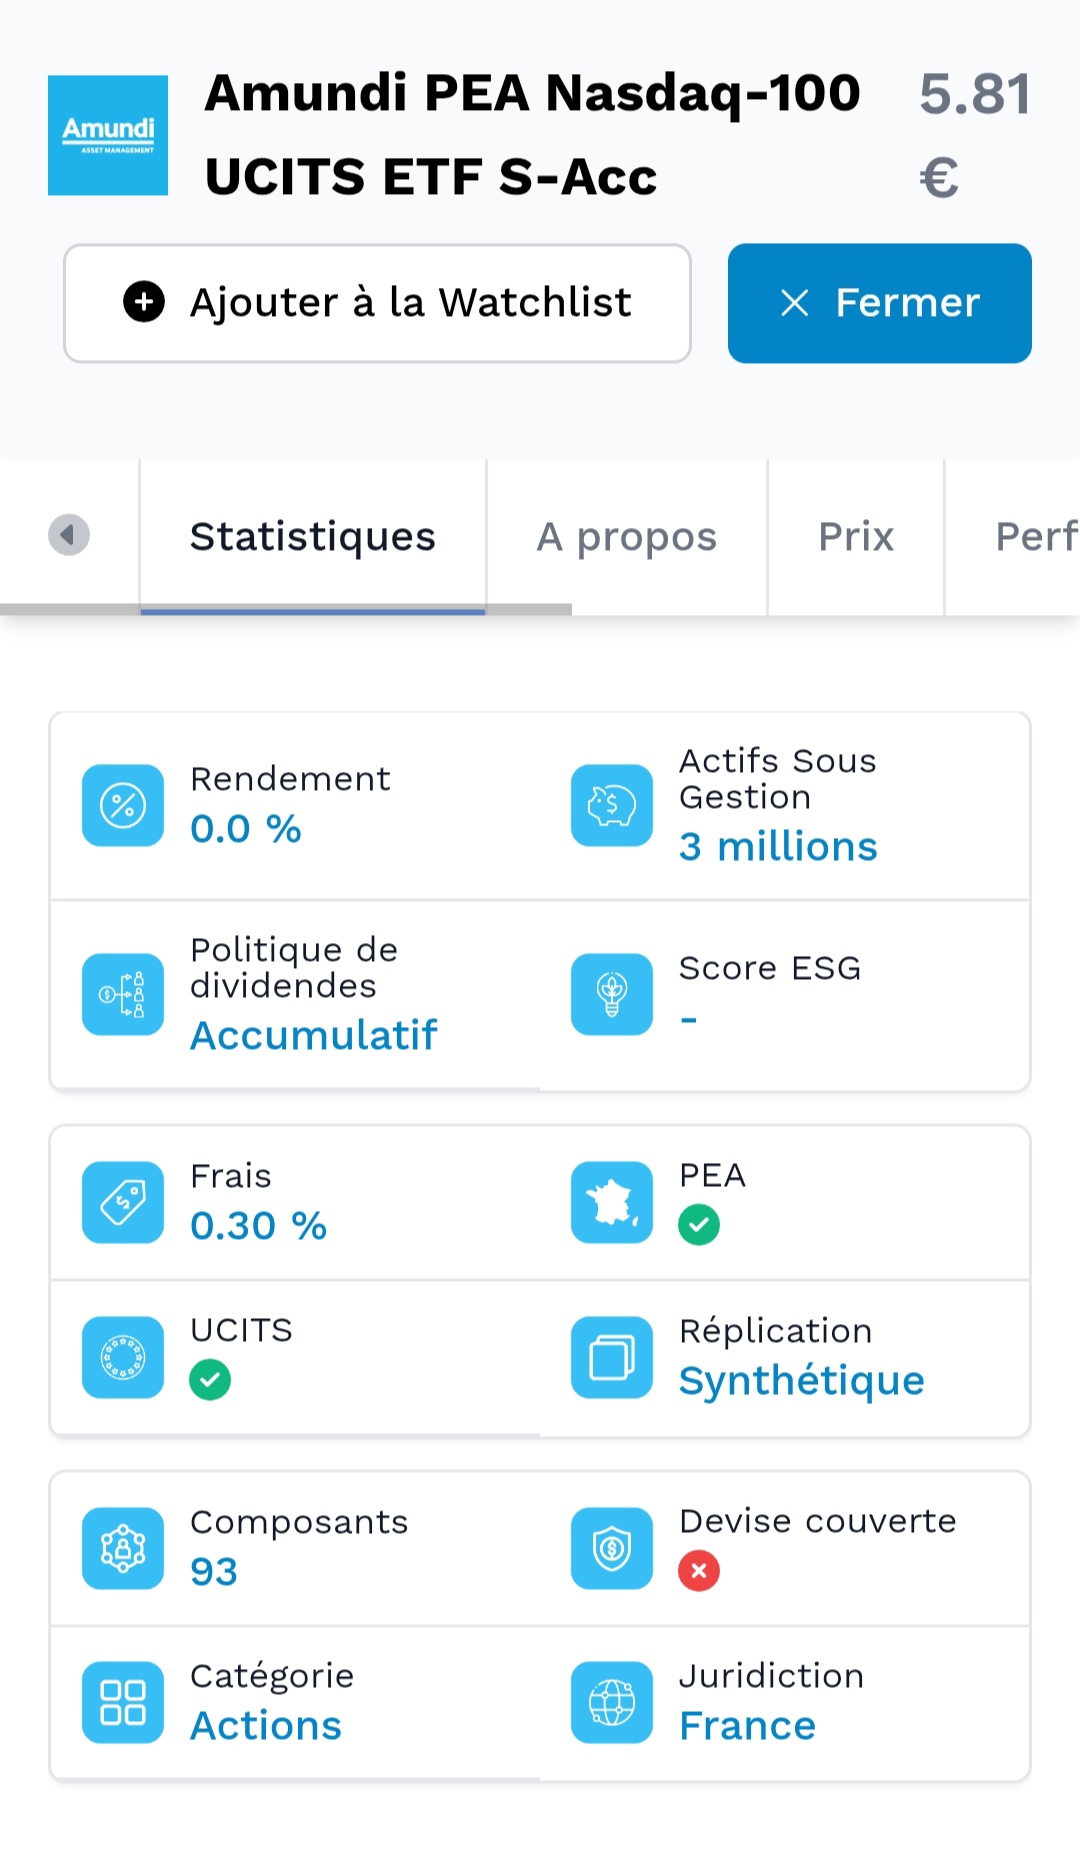The image size is (1080, 1863).
Task: Click the PEA France map icon
Action: 611,1202
